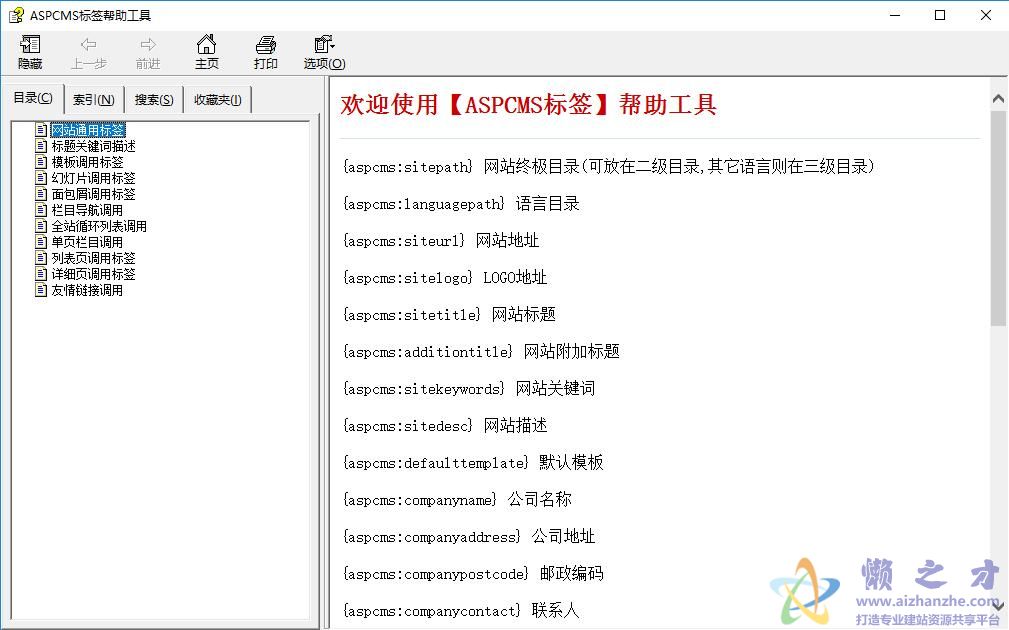The height and width of the screenshot is (630, 1009).
Task: Click page icon beside 全站循环列表调用
Action: tap(41, 227)
